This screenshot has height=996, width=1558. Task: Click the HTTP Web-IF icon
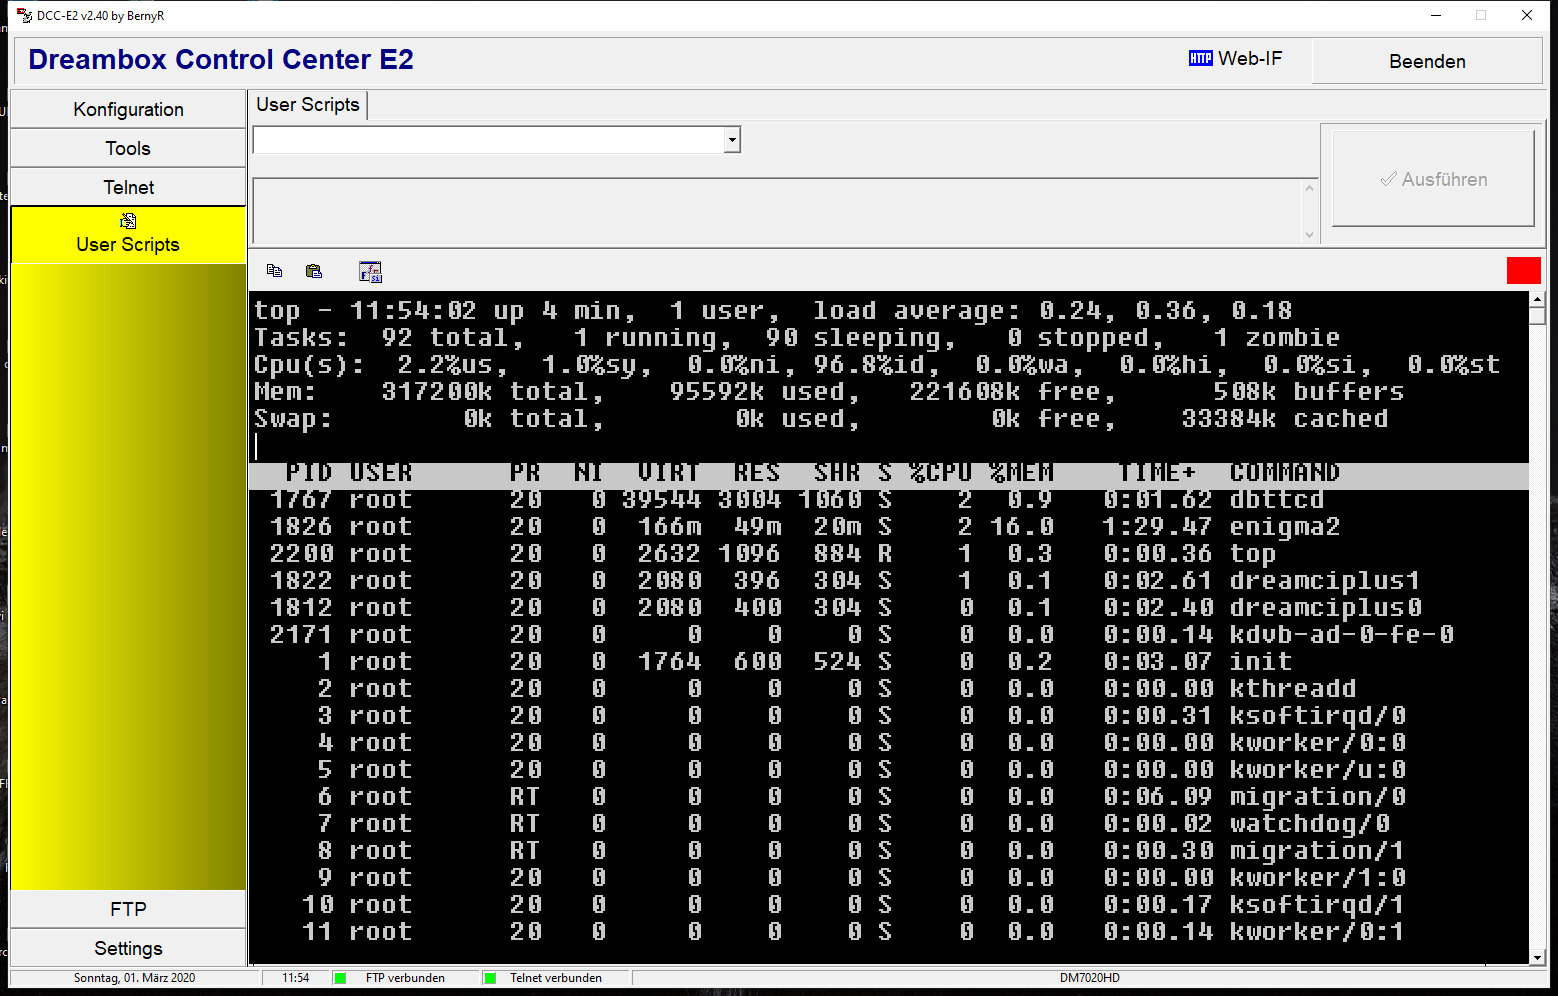1200,59
